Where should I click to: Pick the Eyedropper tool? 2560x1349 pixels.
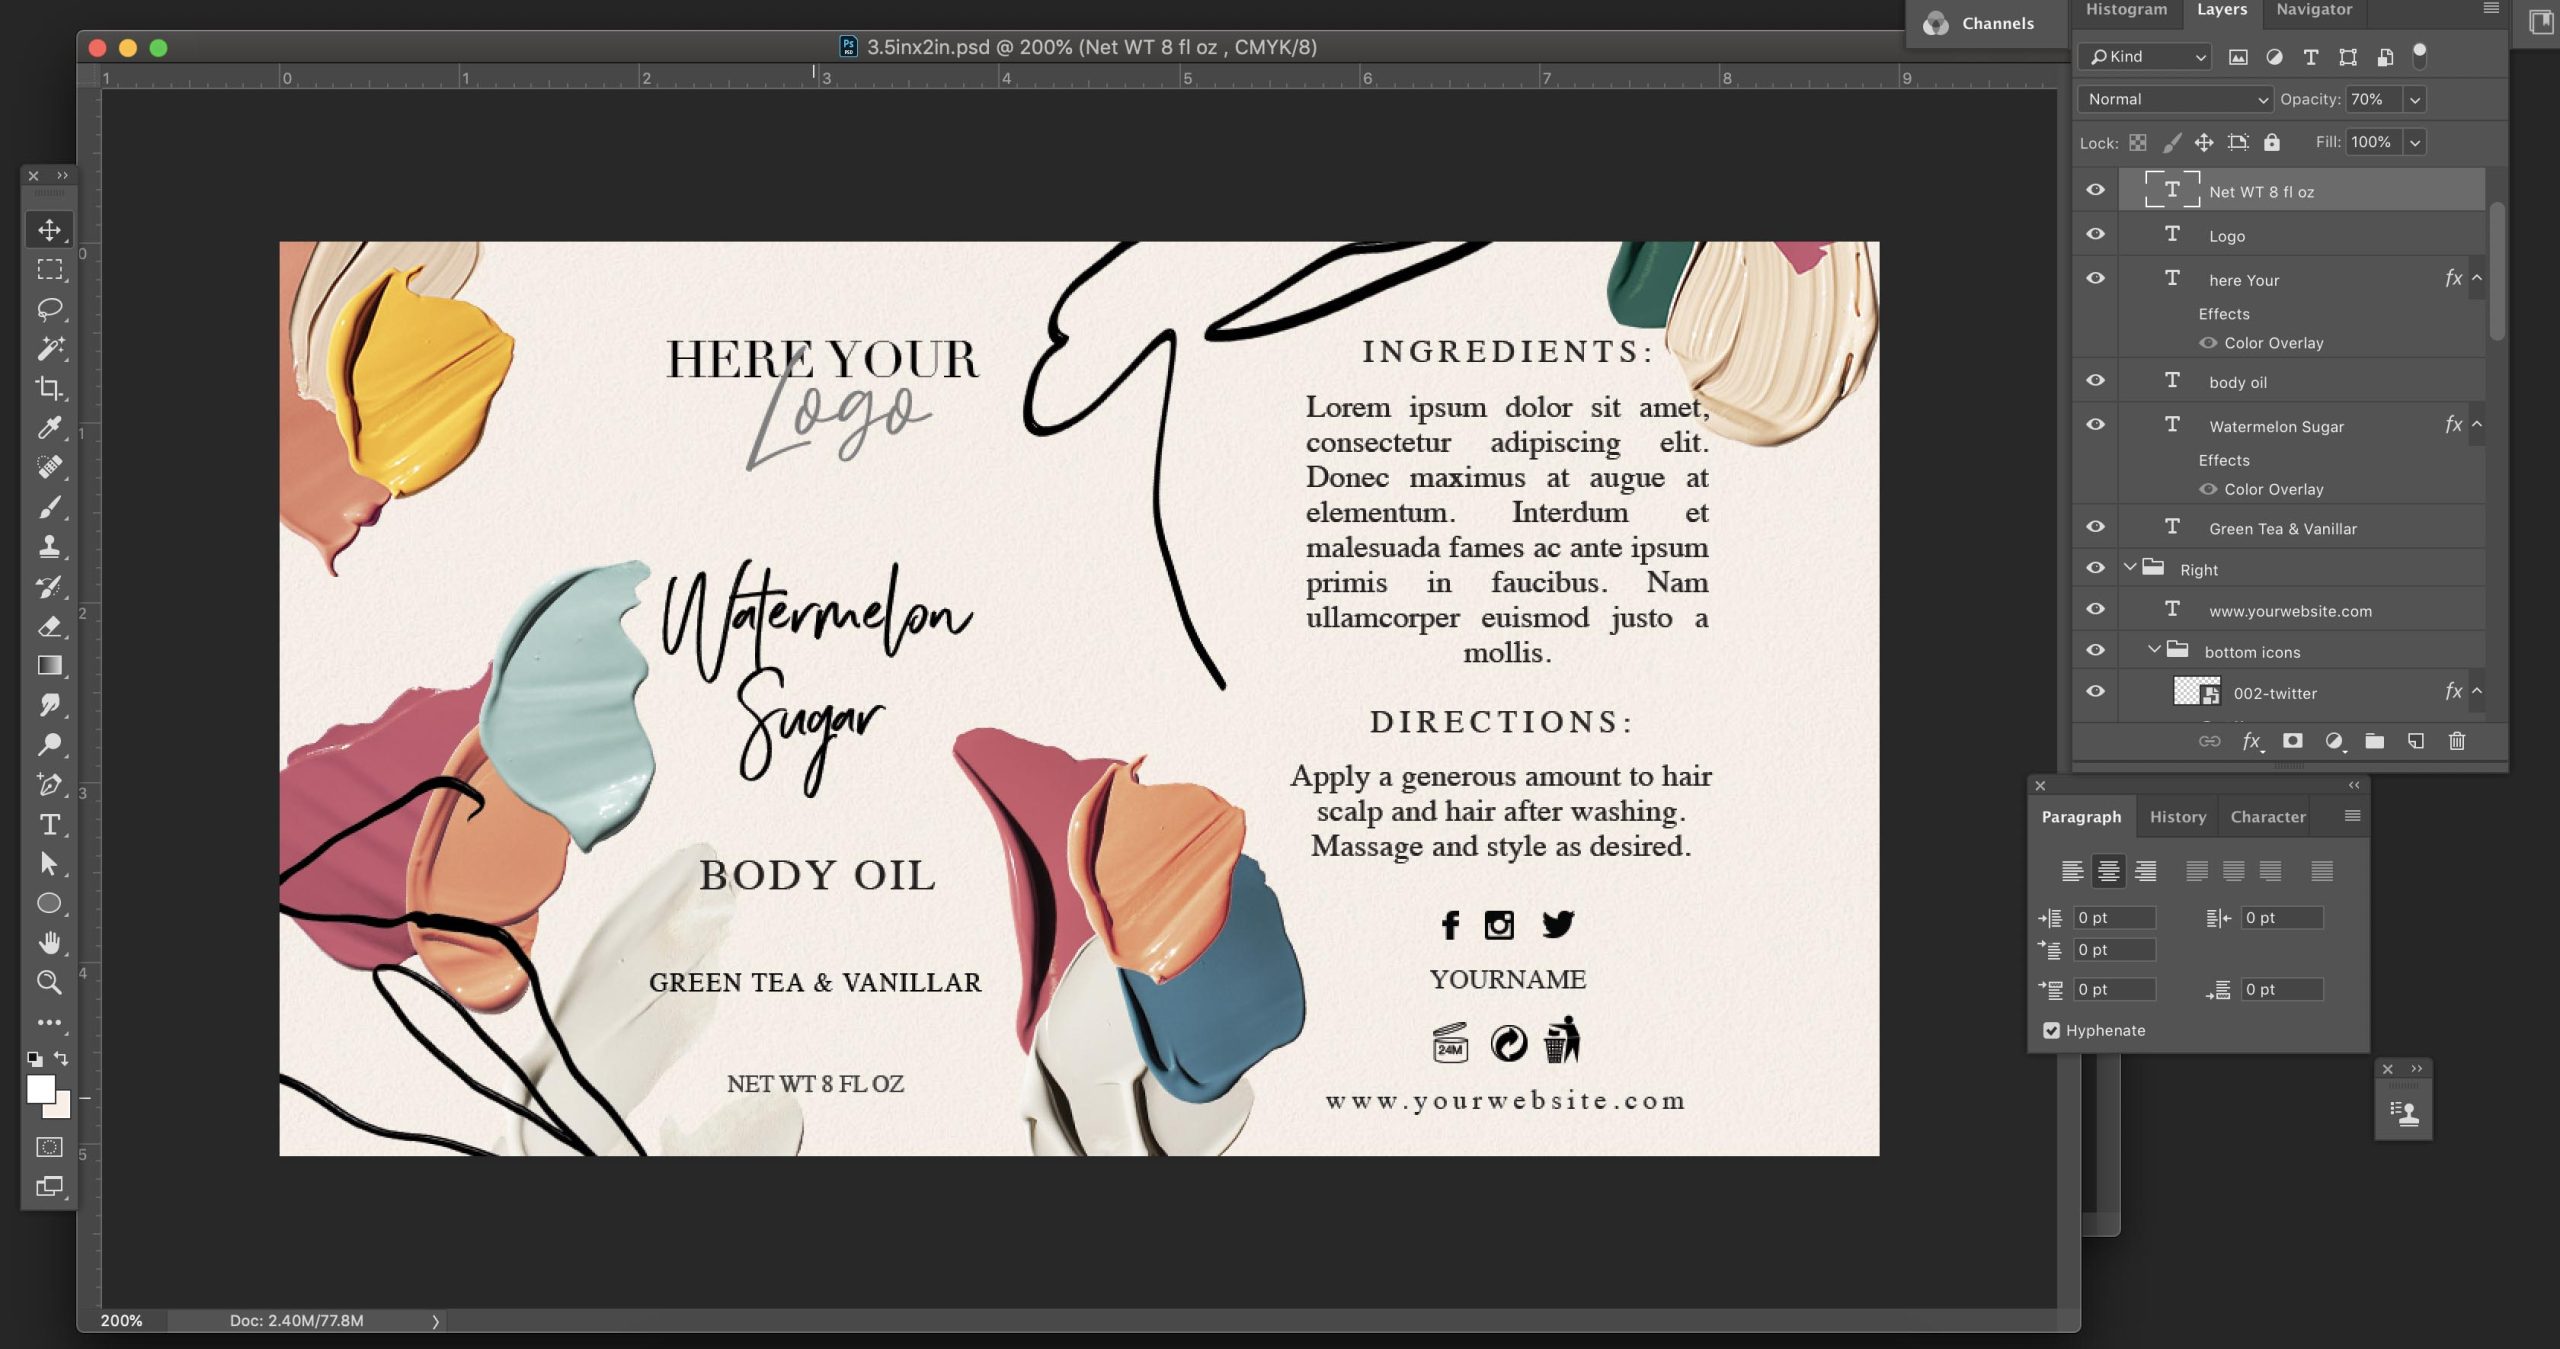point(48,428)
